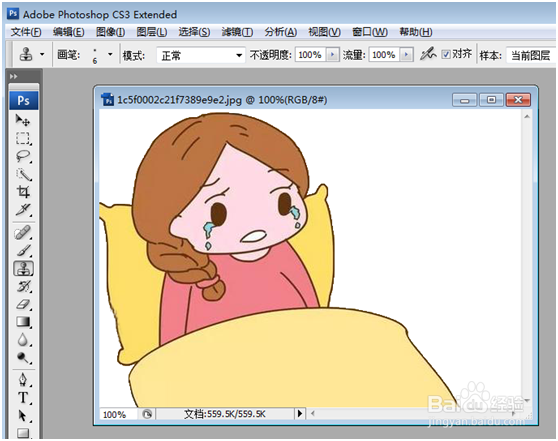Toggle the 对齐 aligned checkbox
The image size is (558, 441).
[x=446, y=54]
